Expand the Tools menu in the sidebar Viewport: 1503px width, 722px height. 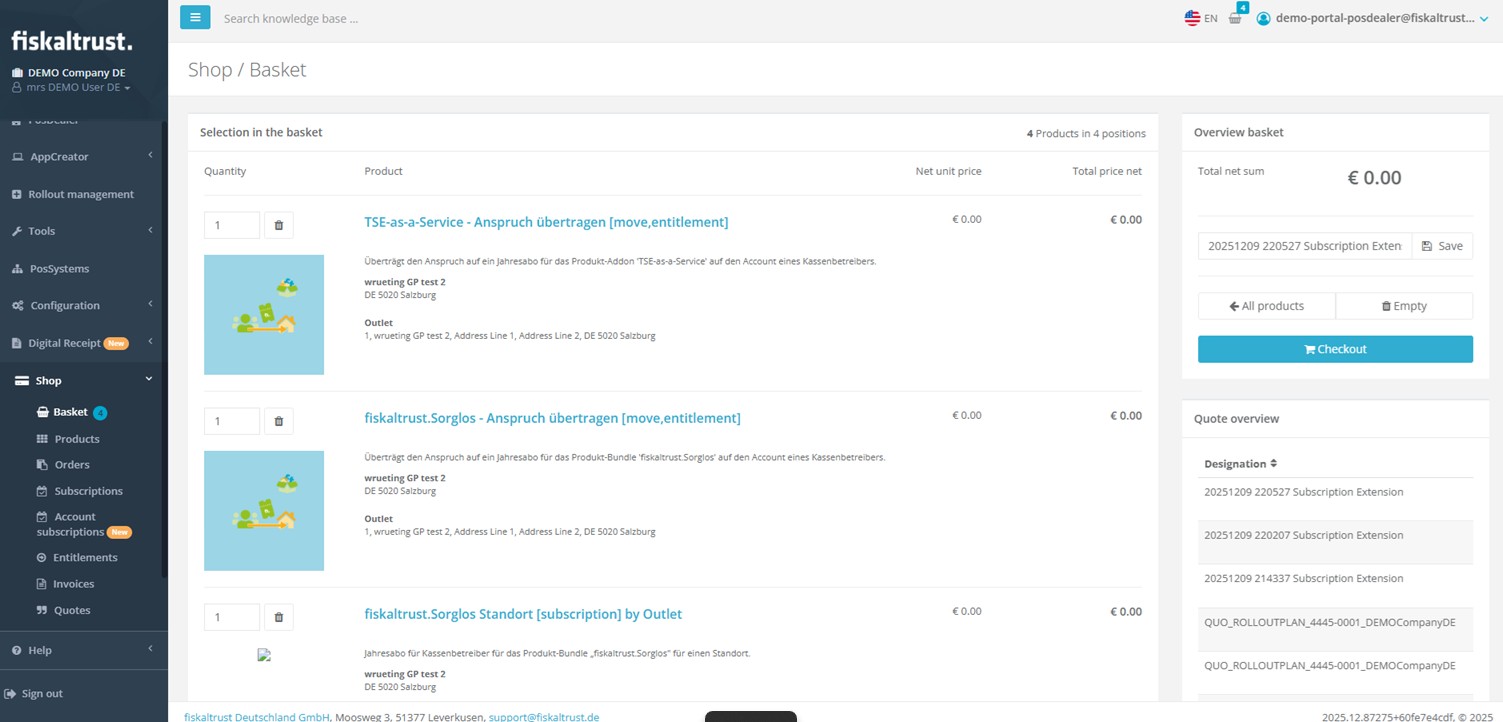40,231
